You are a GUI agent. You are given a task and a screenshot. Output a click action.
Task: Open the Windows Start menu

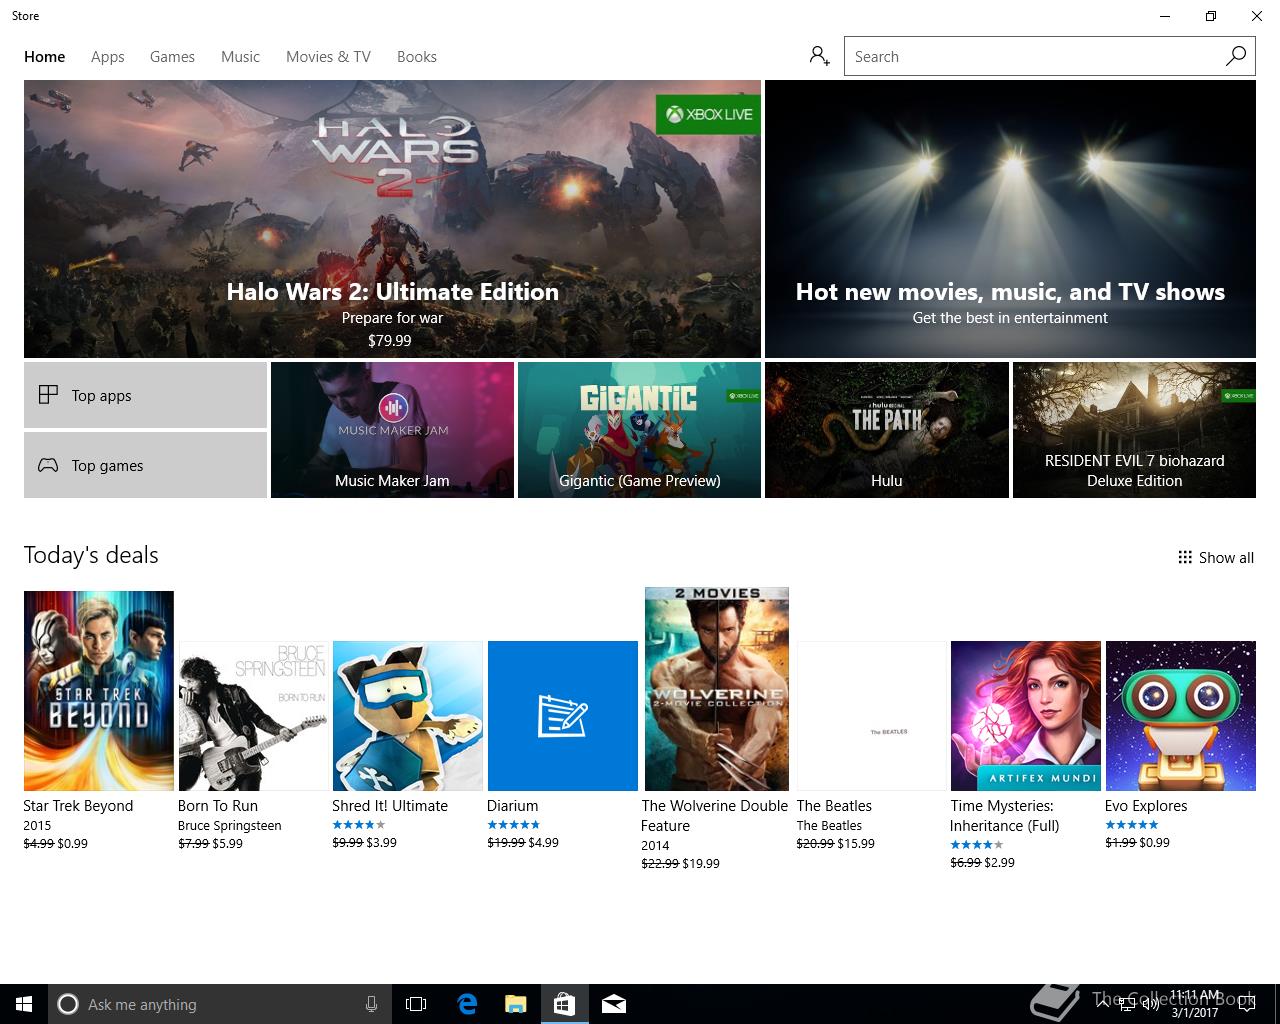[x=24, y=1004]
